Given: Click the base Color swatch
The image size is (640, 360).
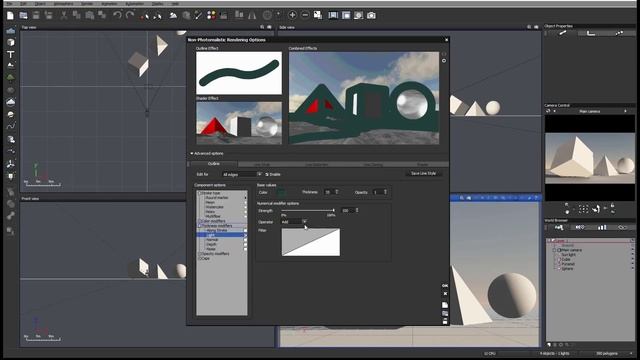Looking at the screenshot, I should [x=282, y=192].
